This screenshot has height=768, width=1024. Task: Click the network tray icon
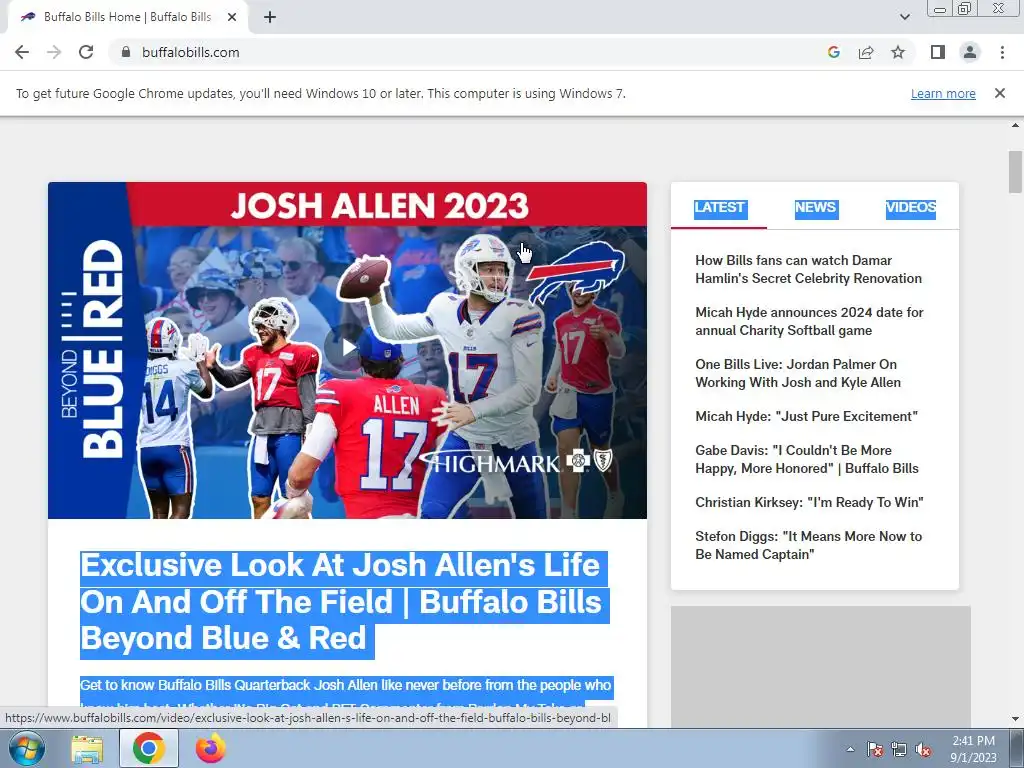click(899, 749)
